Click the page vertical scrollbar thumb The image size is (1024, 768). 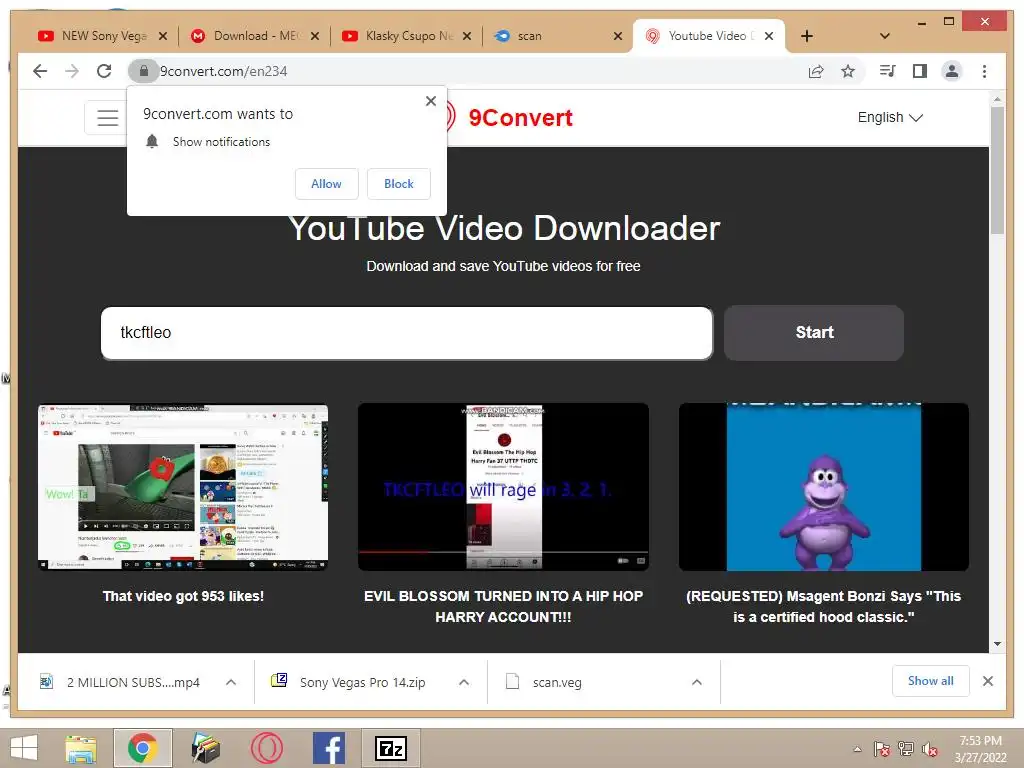click(x=997, y=170)
